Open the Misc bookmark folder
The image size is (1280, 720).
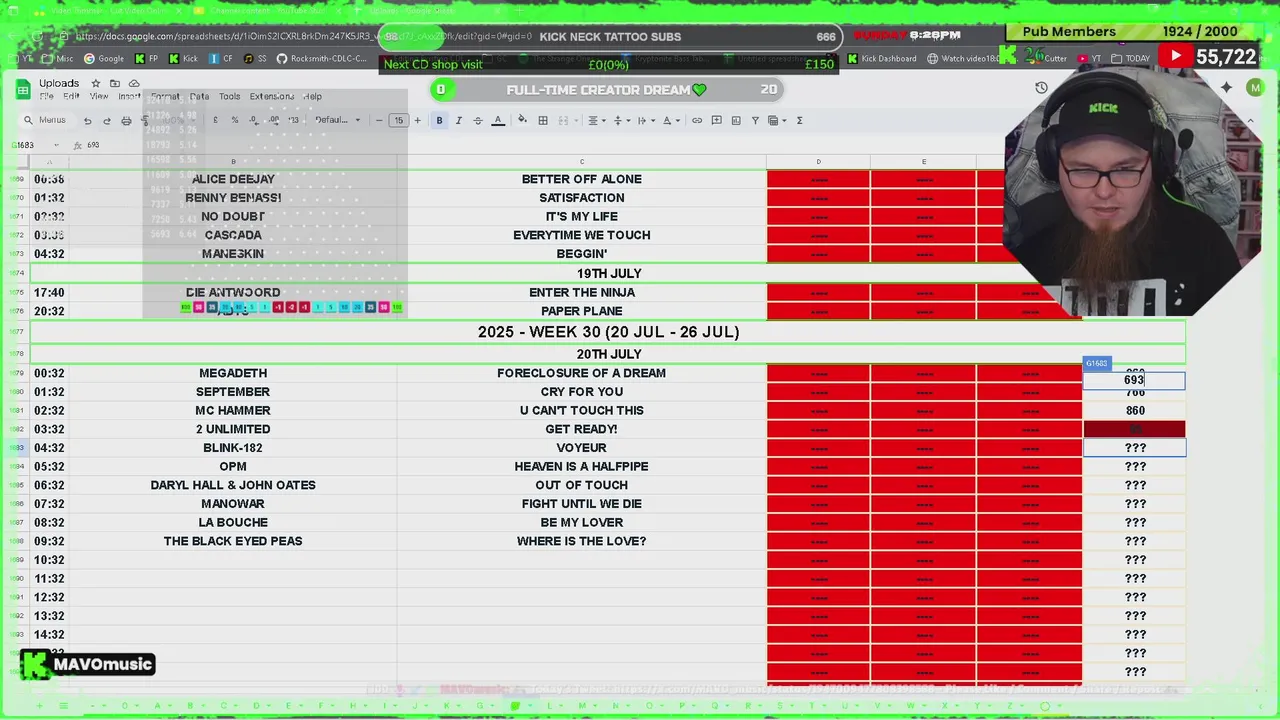click(x=56, y=59)
